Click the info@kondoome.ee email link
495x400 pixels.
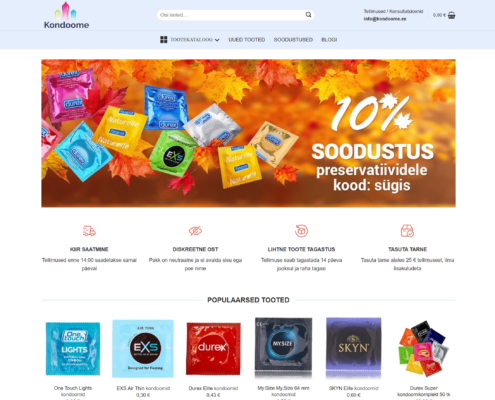(x=385, y=19)
